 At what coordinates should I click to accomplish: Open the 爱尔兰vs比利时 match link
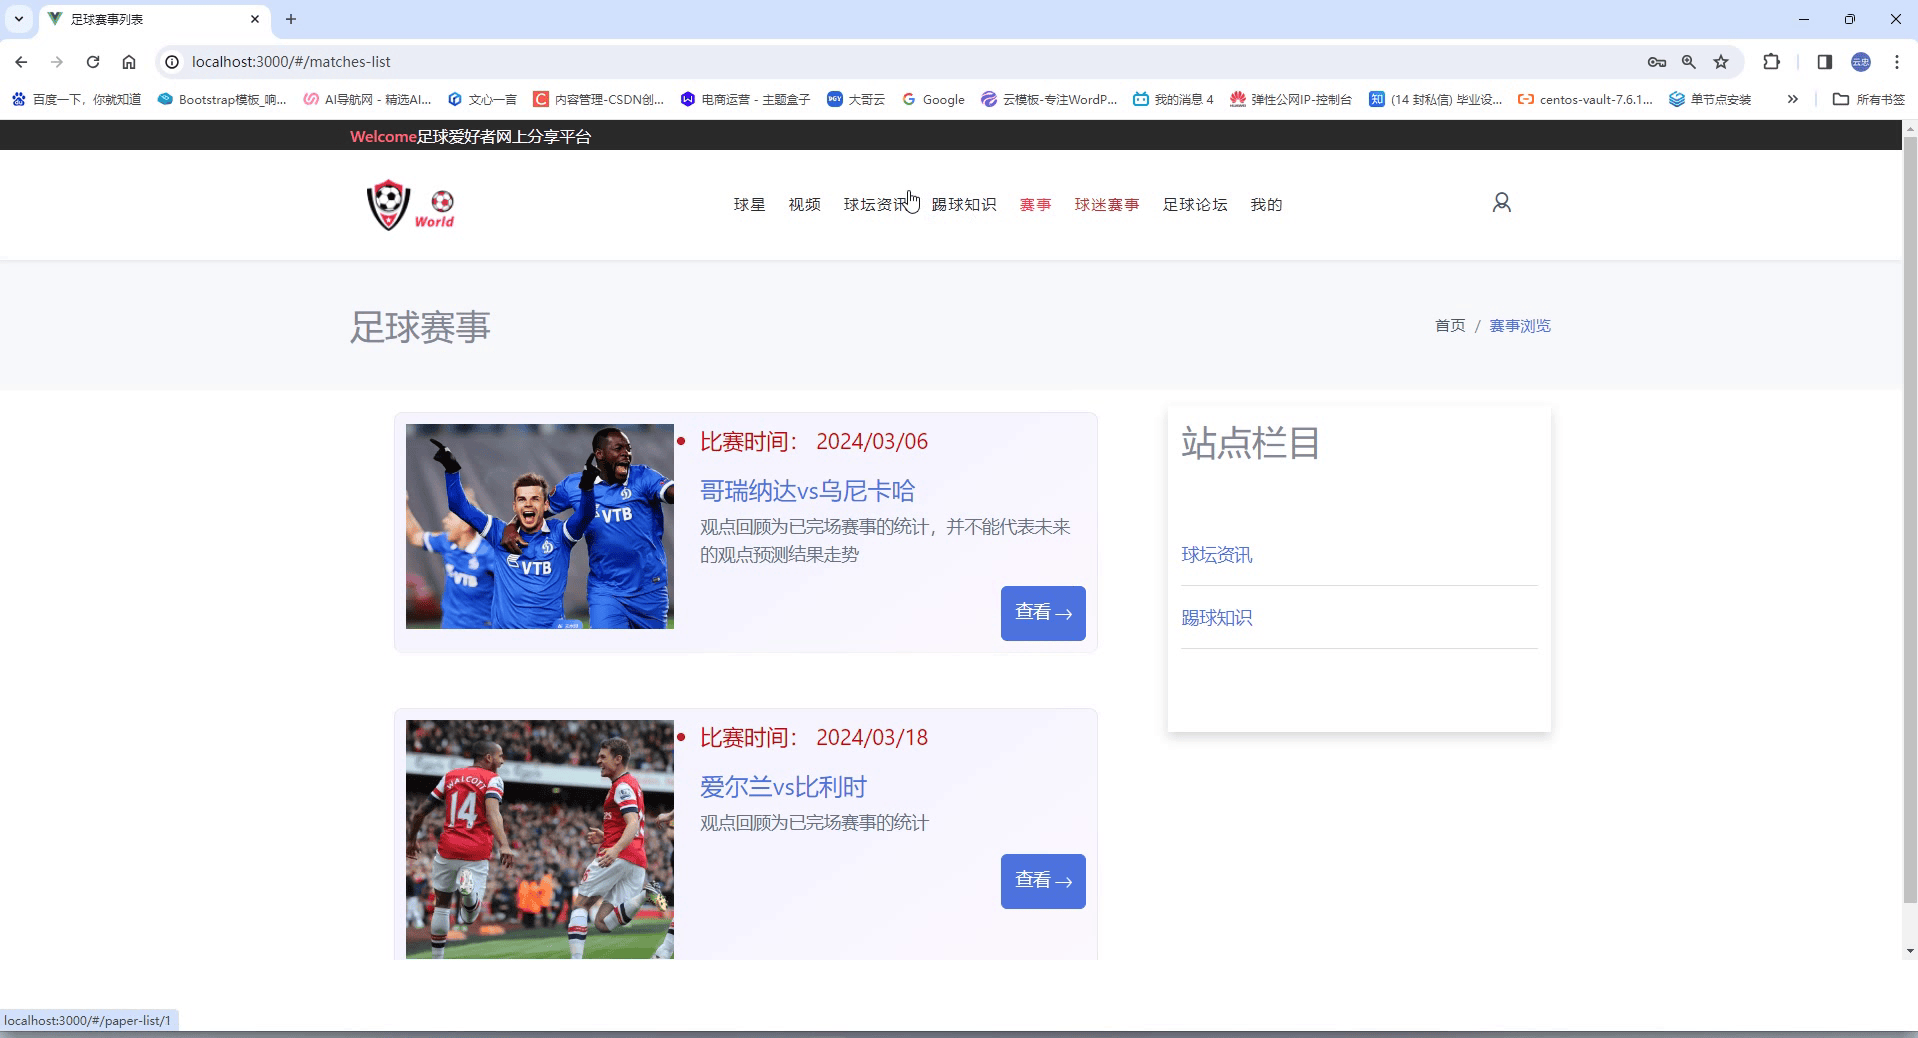click(783, 787)
